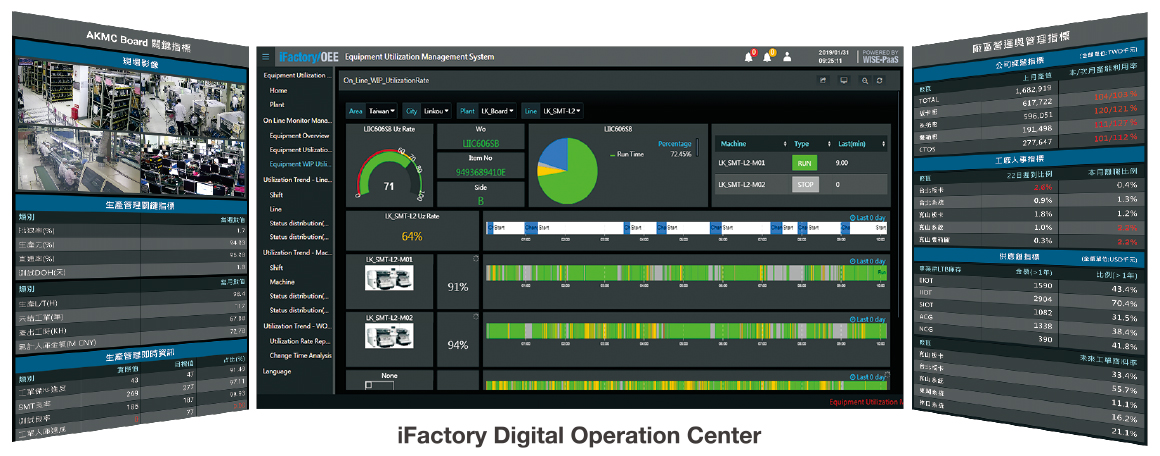Open Utilization Rate Rep... sidebar item
The height and width of the screenshot is (456, 1160).
(x=300, y=341)
